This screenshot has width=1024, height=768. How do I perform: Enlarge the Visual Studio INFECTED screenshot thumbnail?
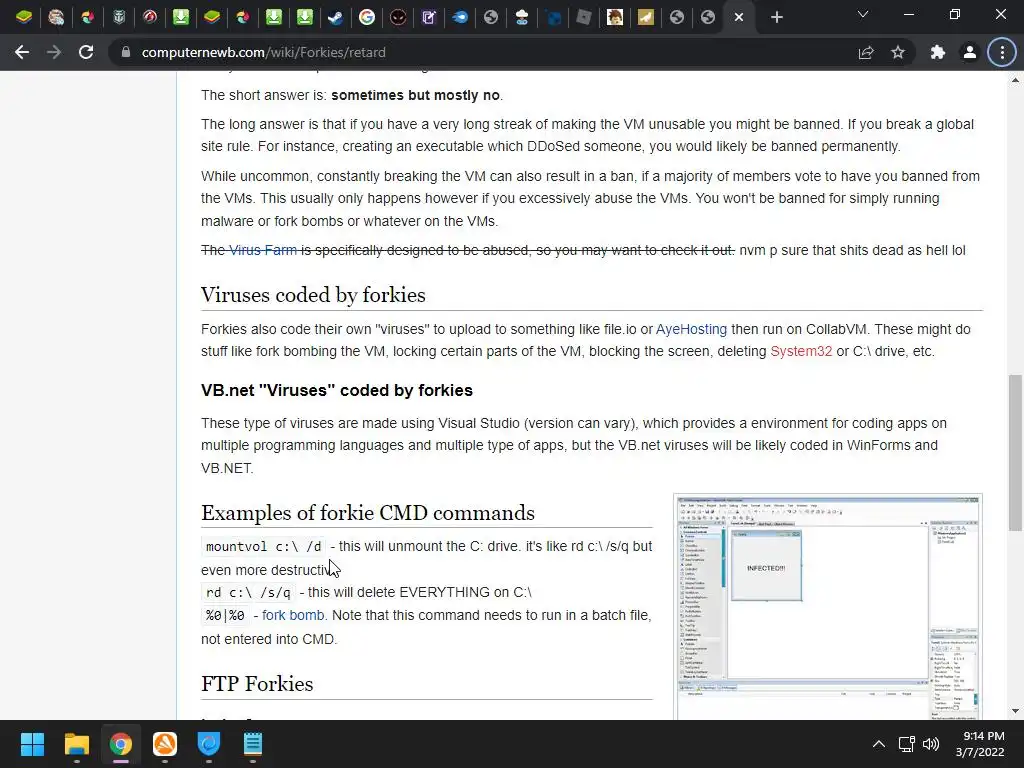click(827, 607)
